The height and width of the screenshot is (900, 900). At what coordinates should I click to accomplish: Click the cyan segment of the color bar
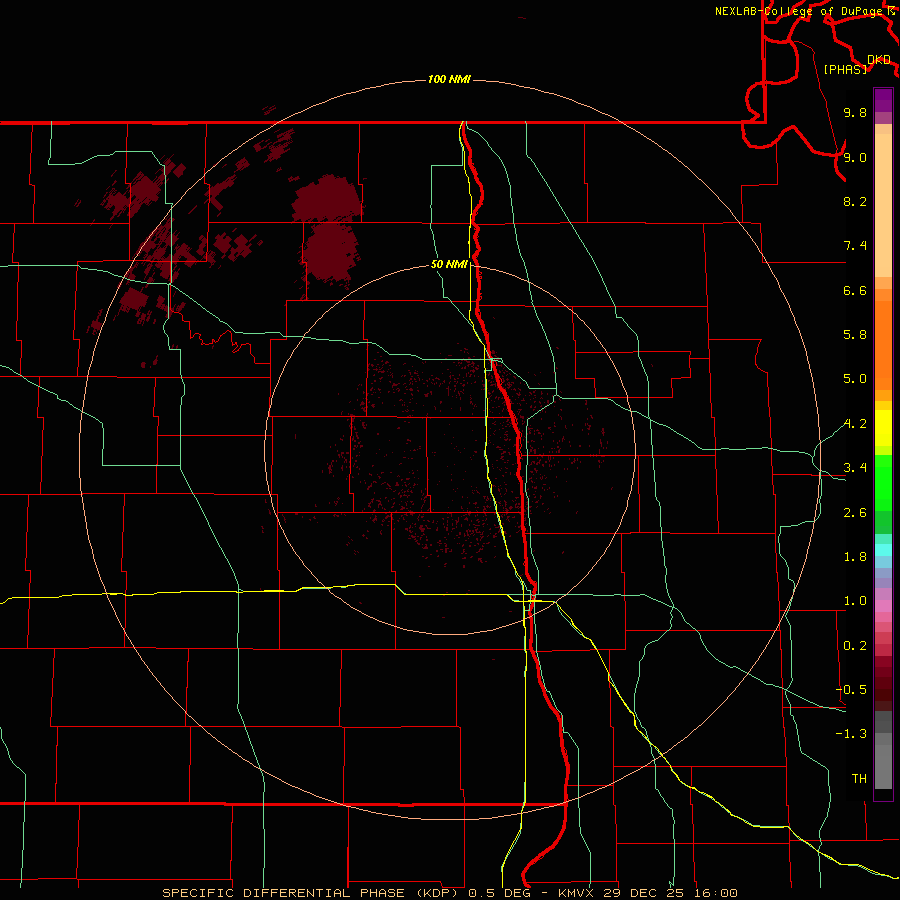click(883, 549)
